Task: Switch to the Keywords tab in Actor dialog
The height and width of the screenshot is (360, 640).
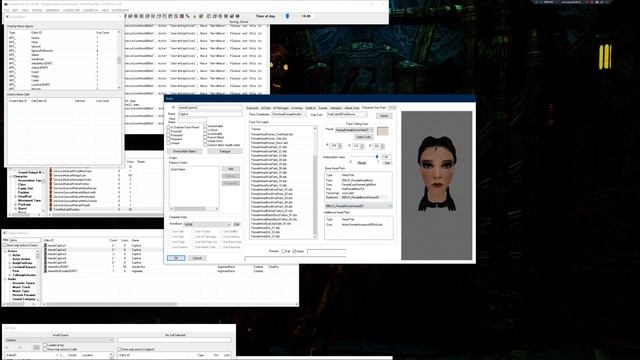Action: pos(252,108)
